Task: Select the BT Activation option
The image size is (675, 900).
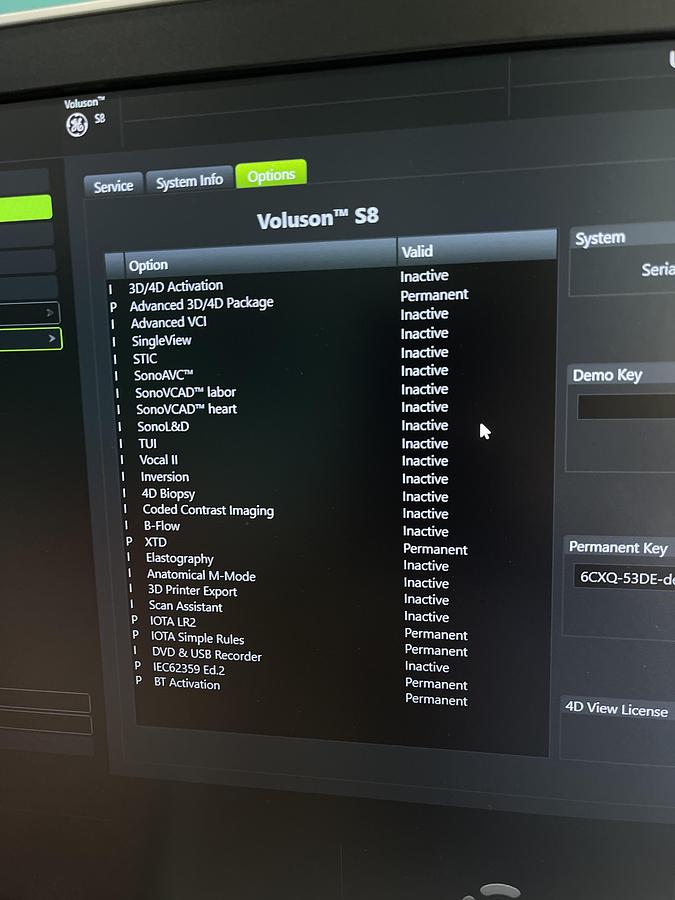Action: point(187,684)
